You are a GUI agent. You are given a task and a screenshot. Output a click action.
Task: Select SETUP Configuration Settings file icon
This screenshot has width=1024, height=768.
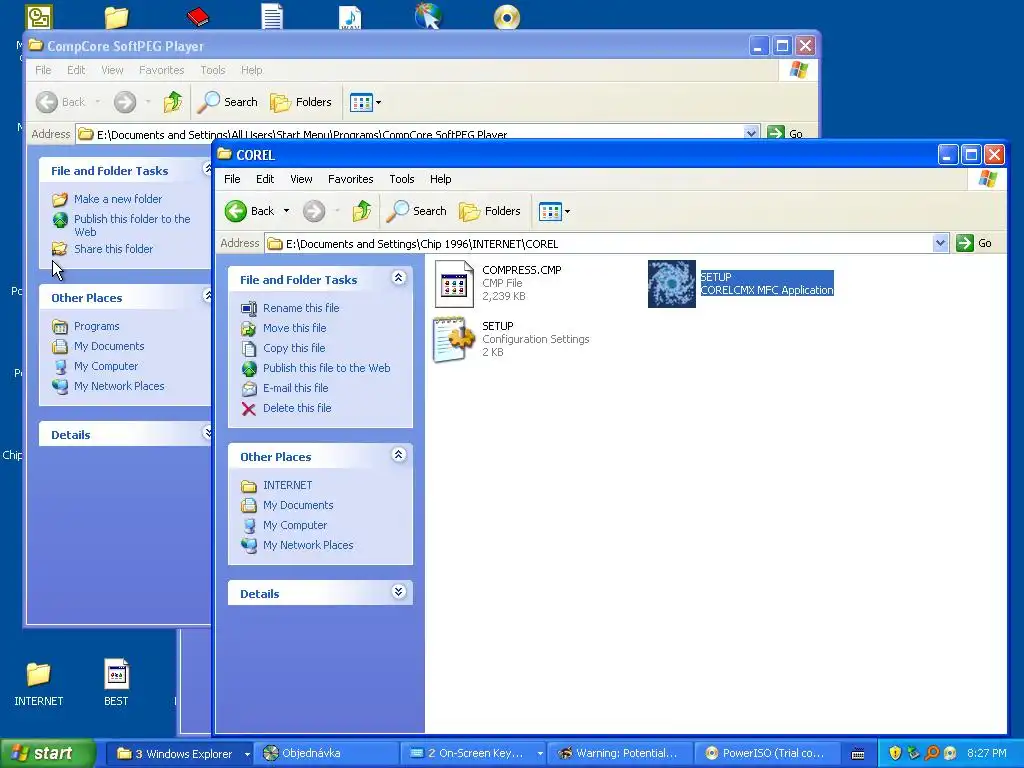(454, 339)
